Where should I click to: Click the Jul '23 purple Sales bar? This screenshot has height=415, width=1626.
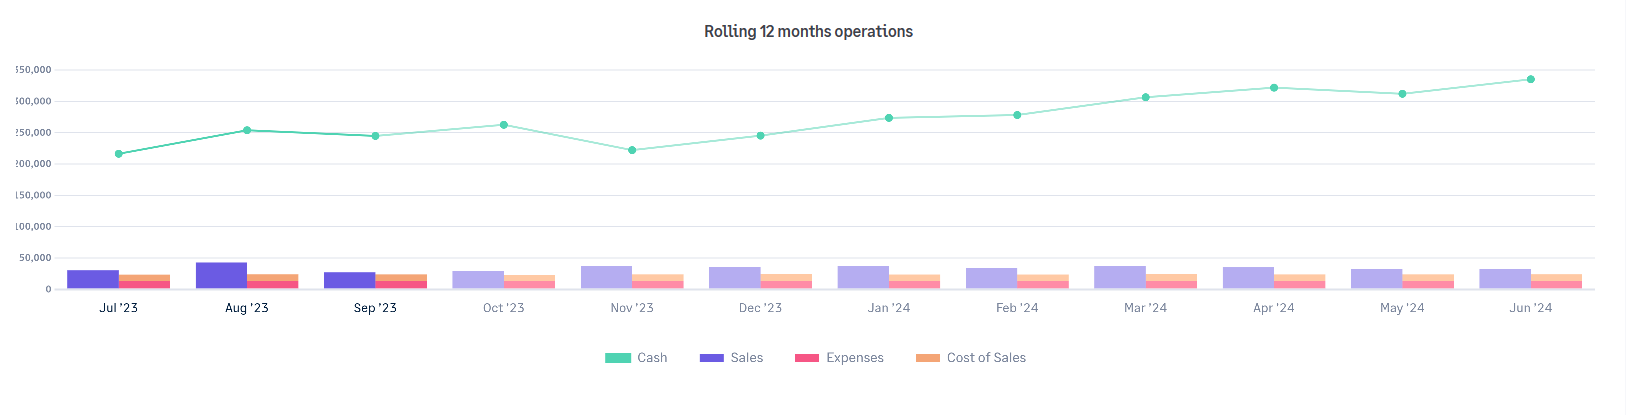pos(93,280)
